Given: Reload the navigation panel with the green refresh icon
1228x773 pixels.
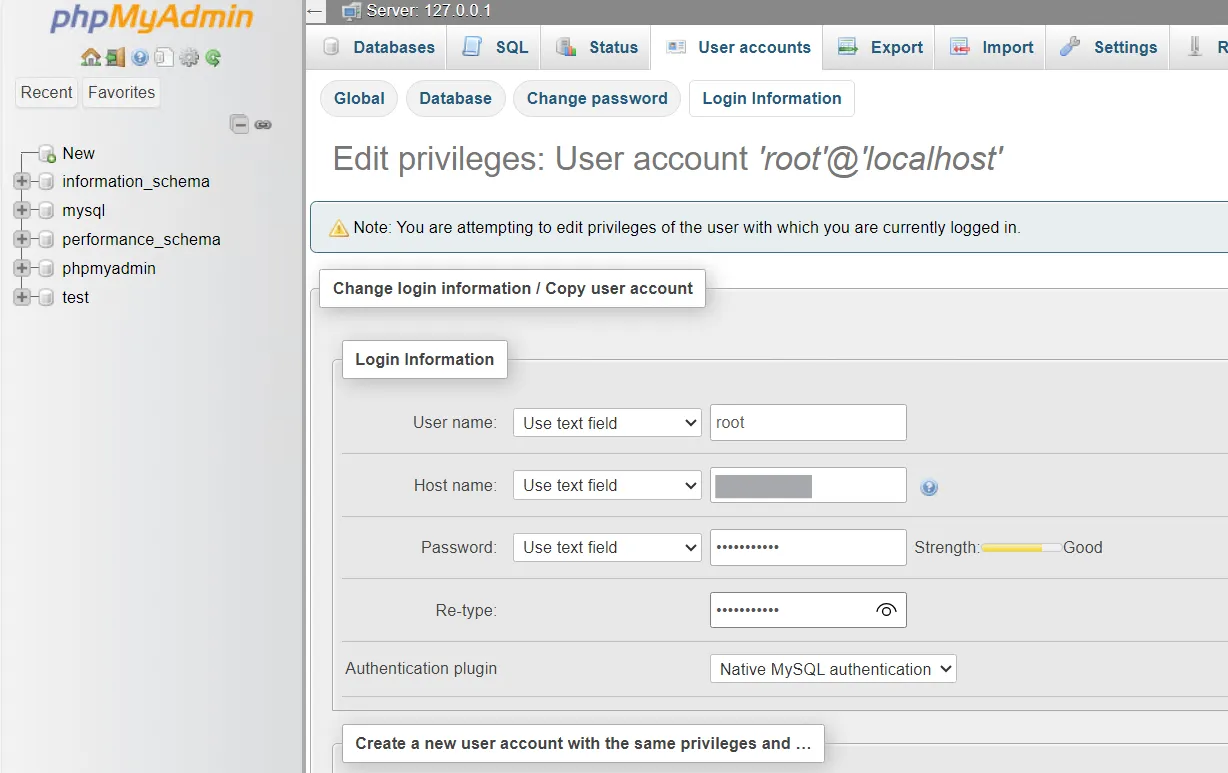Looking at the screenshot, I should pos(213,58).
